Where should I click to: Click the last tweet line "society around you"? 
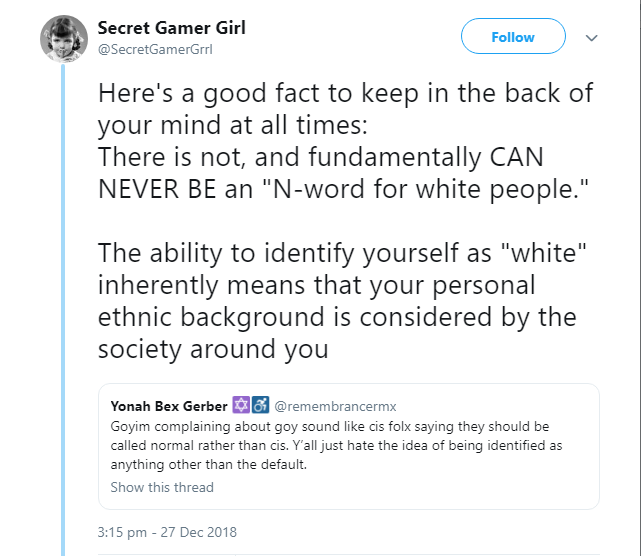[x=213, y=349]
